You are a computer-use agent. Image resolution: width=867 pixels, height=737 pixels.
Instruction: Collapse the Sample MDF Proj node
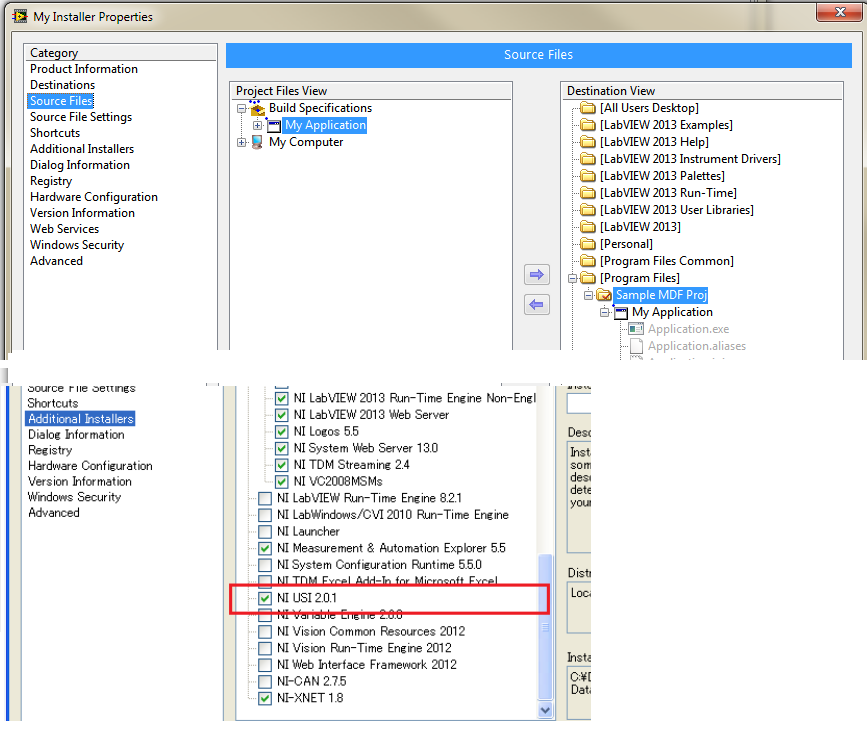coord(588,295)
